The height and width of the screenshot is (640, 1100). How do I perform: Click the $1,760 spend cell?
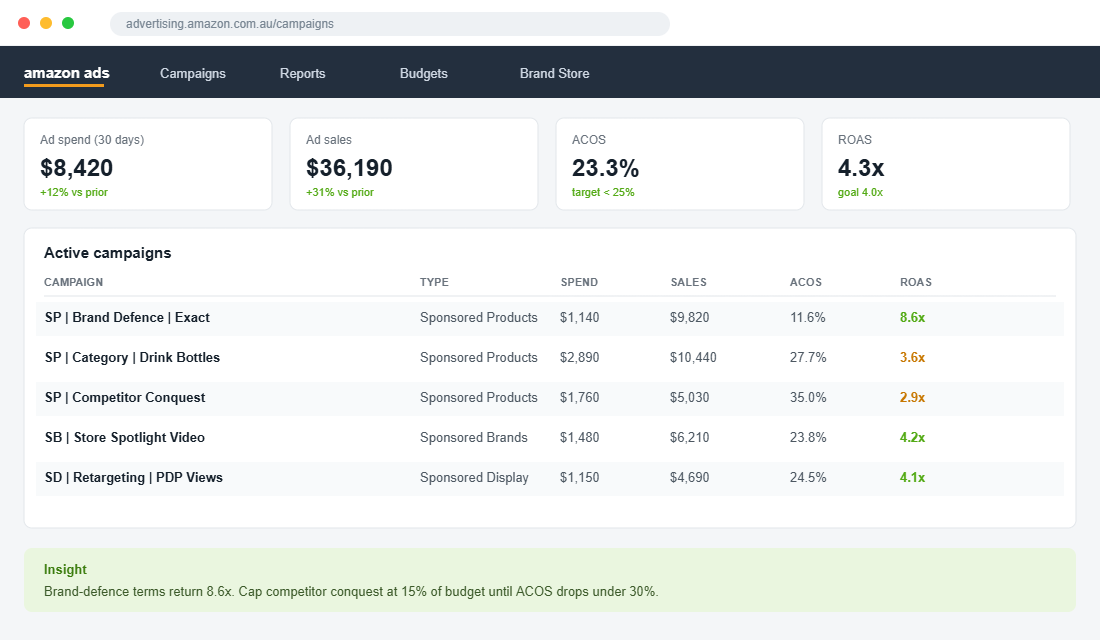[x=579, y=397]
